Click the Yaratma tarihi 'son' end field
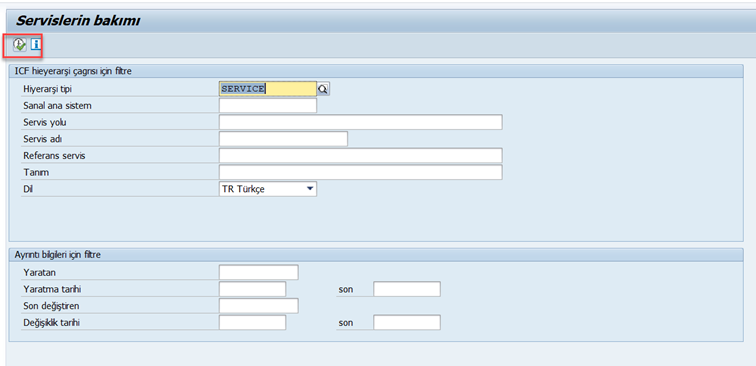The image size is (756, 366). pyautogui.click(x=407, y=289)
